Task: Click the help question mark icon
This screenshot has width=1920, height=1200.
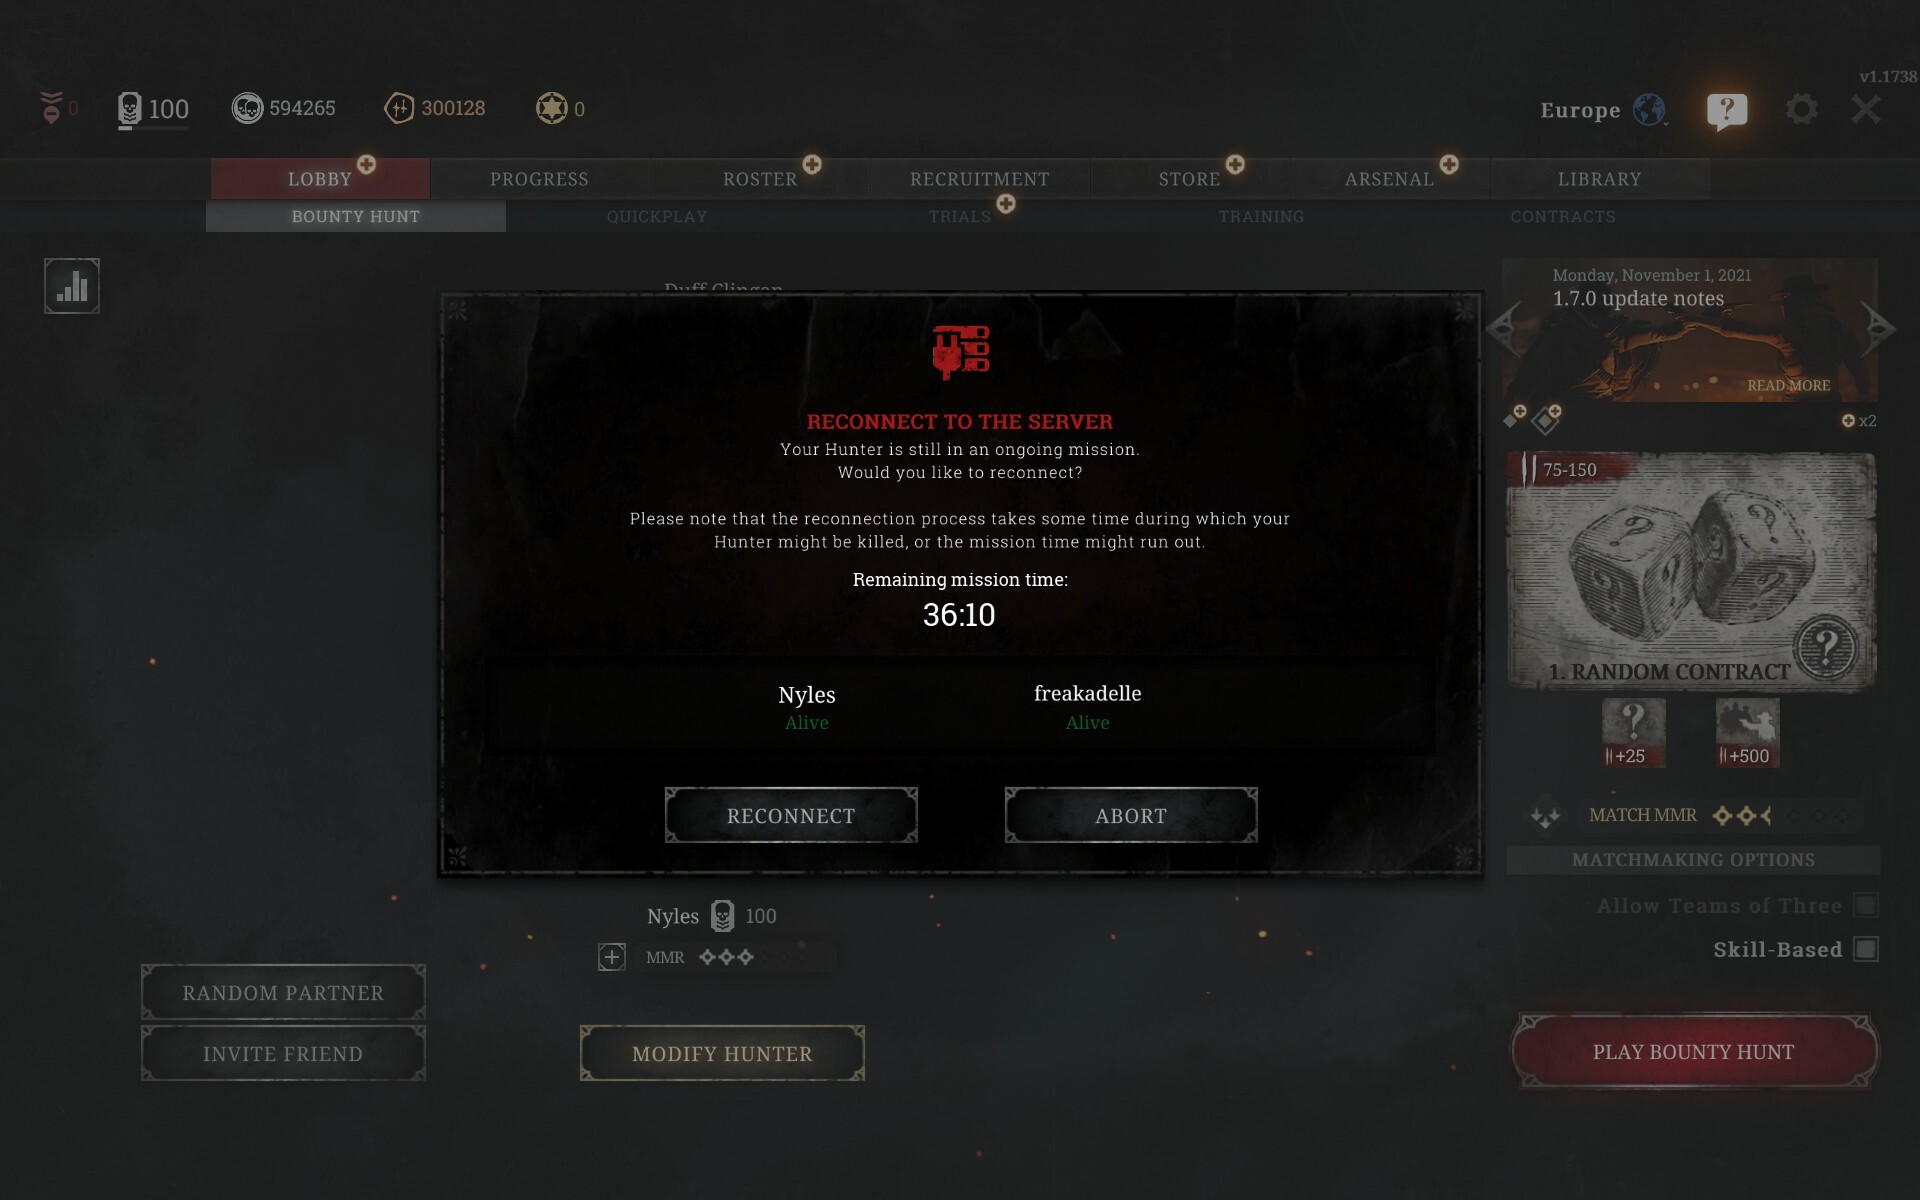Action: pos(1726,108)
